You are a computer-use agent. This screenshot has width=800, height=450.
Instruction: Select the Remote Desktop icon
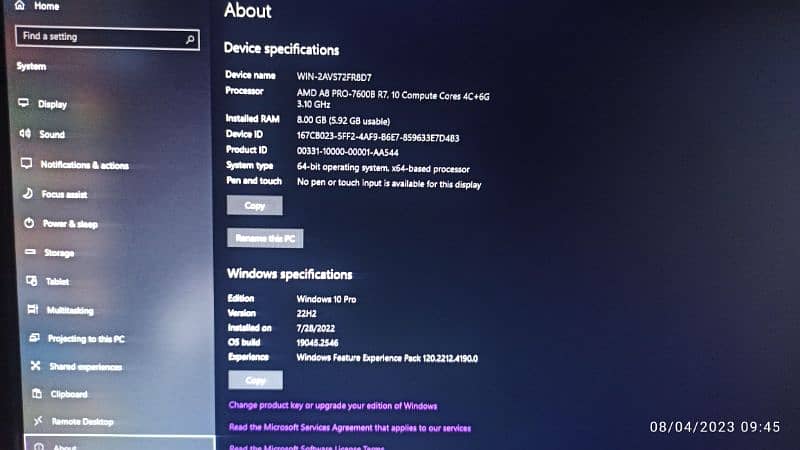tap(38, 421)
